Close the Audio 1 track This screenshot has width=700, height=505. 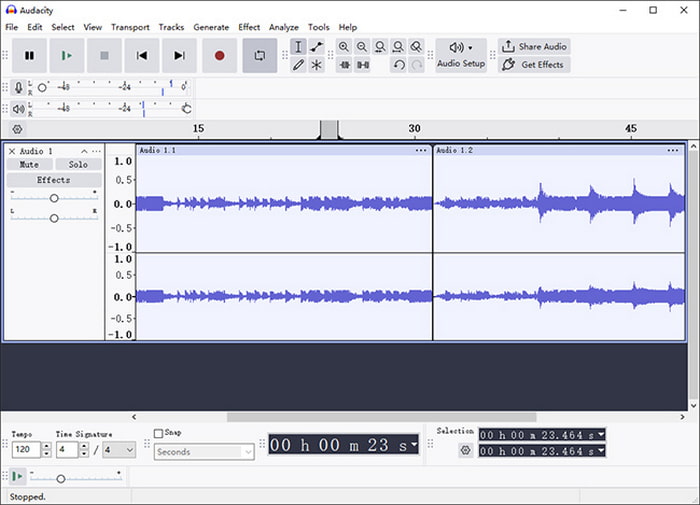click(x=12, y=151)
